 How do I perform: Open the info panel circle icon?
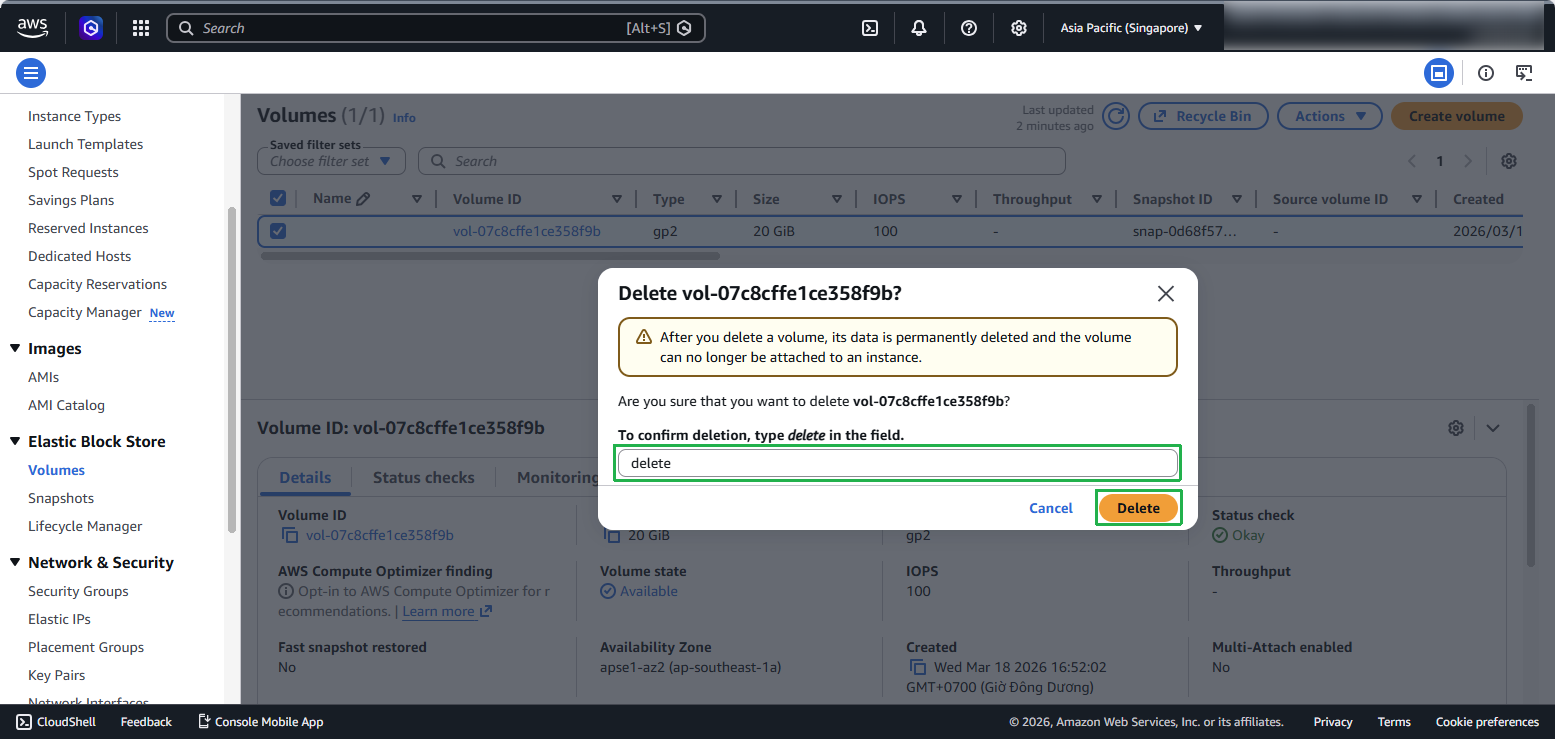pyautogui.click(x=1486, y=72)
